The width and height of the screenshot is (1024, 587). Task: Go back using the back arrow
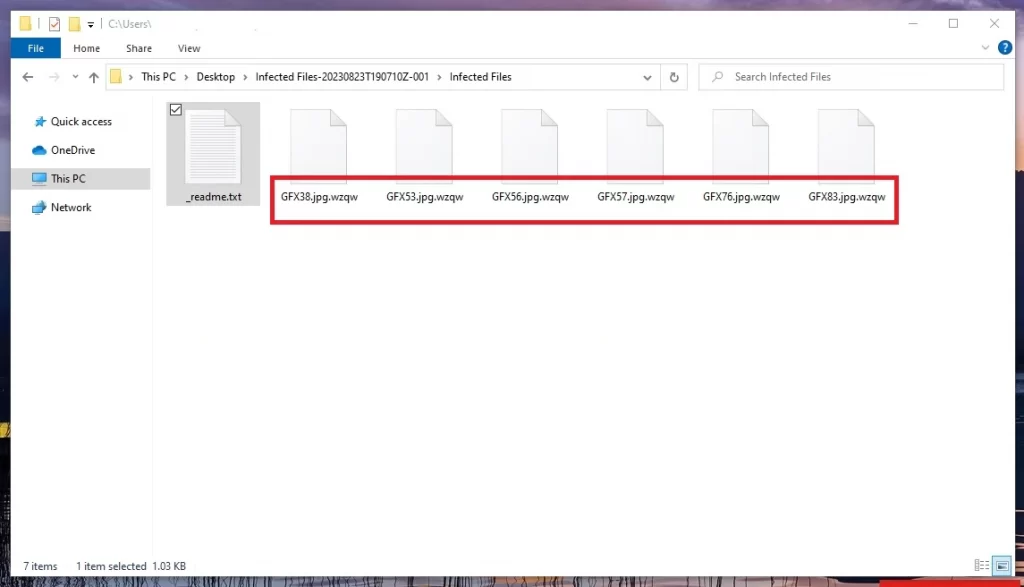coord(27,77)
